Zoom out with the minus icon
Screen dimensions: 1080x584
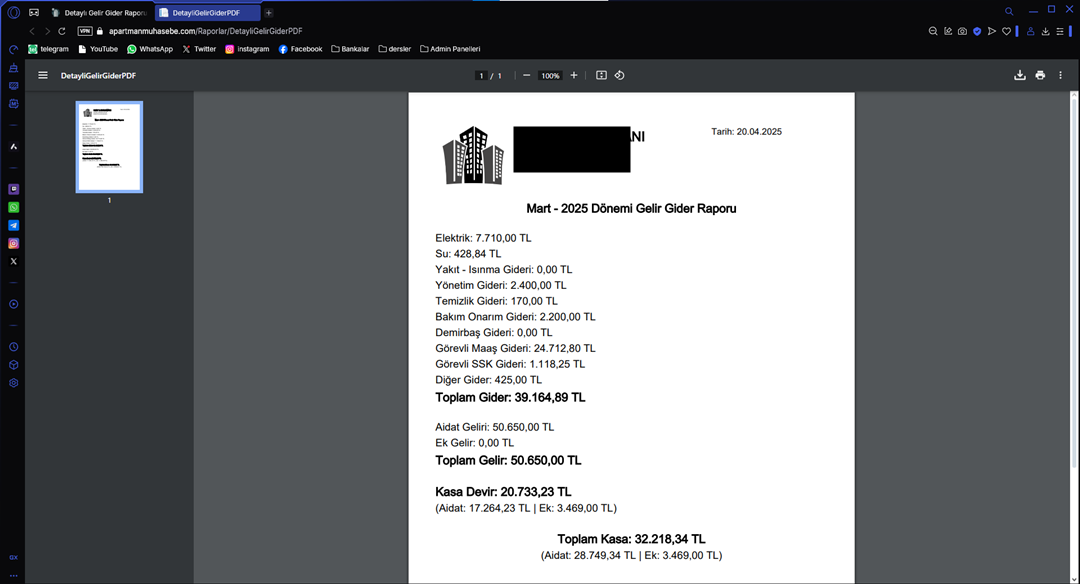tap(526, 75)
